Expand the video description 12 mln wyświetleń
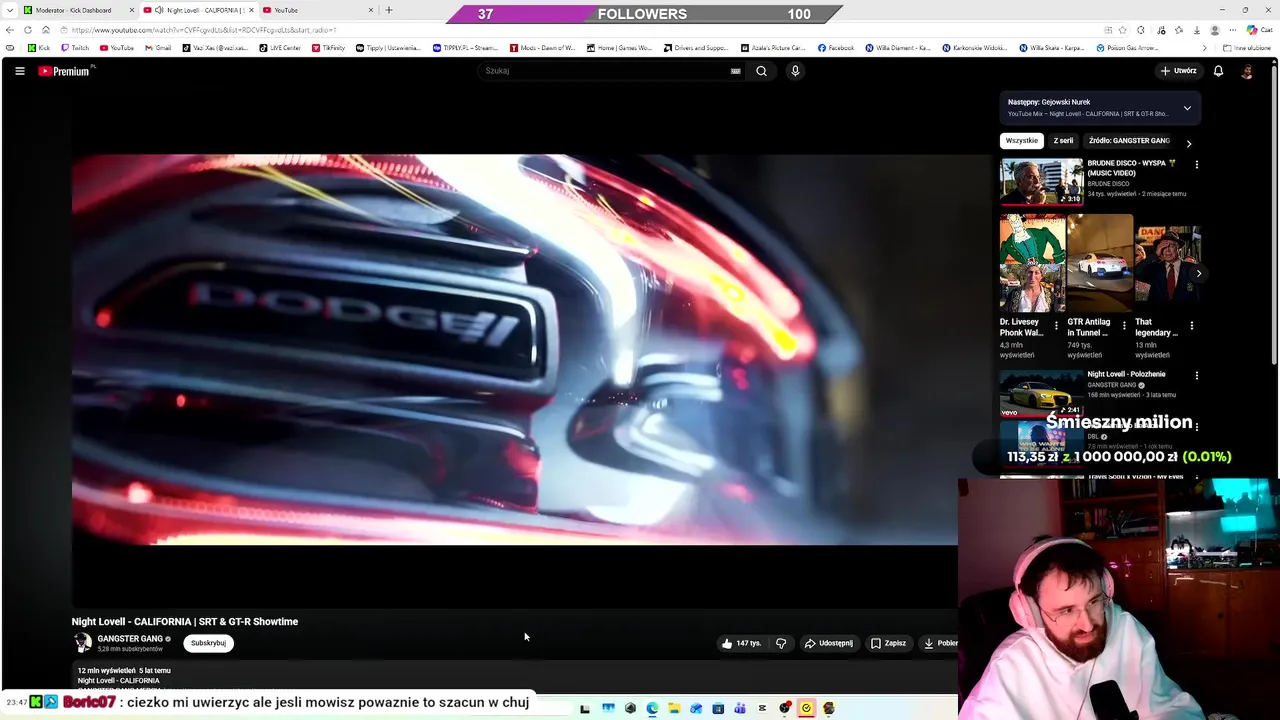This screenshot has height=720, width=1280. 124,671
